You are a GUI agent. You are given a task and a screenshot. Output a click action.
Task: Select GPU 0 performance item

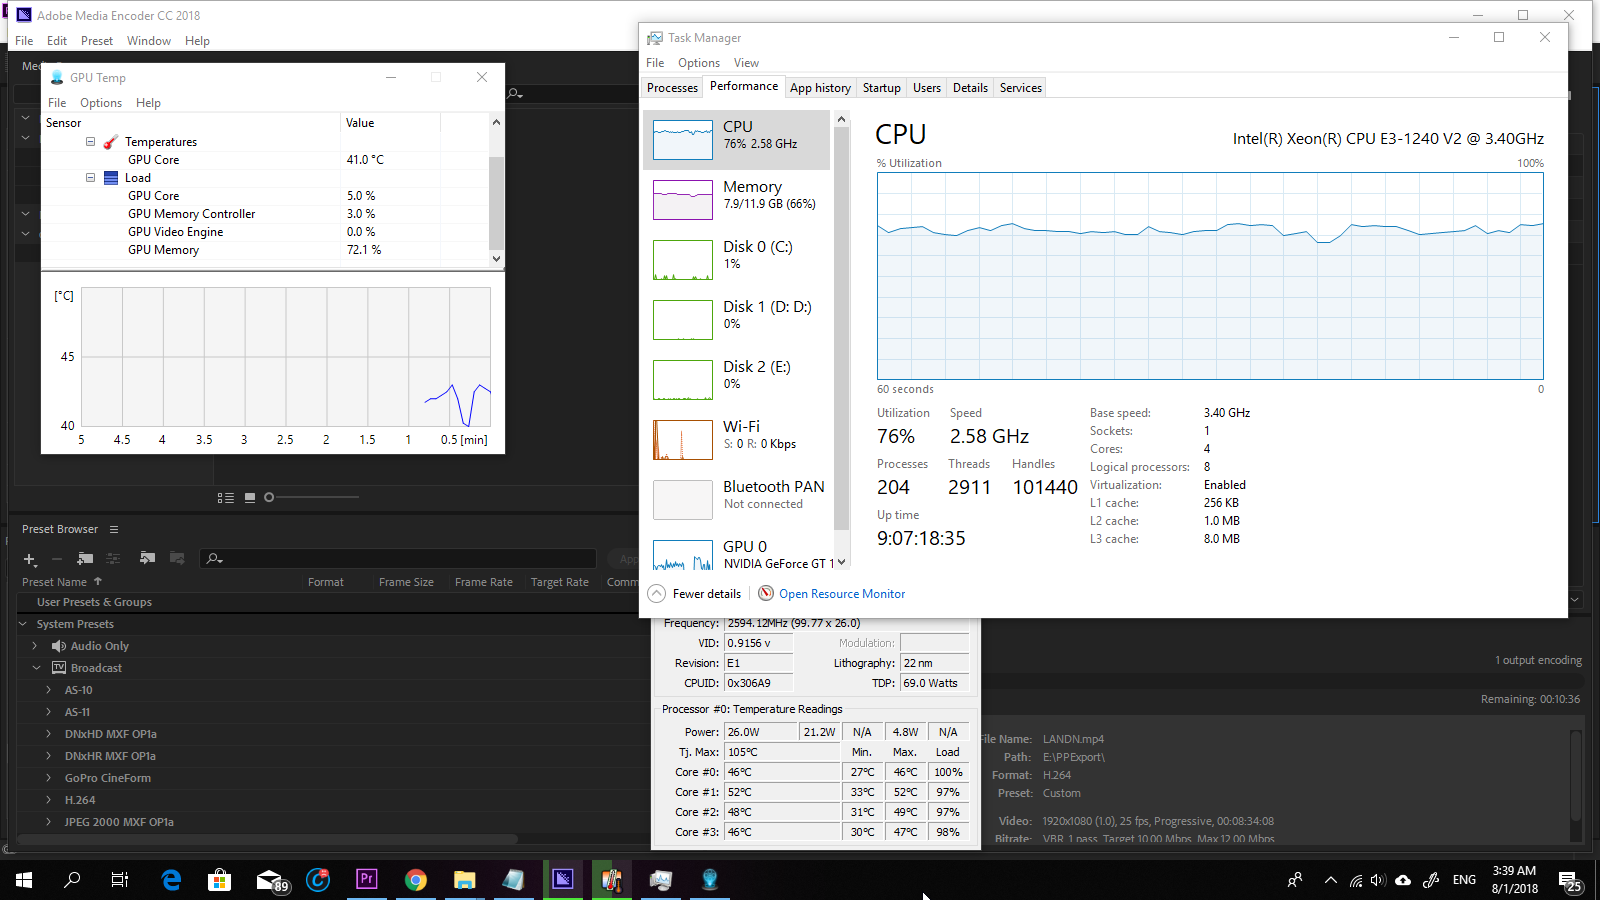(737, 552)
